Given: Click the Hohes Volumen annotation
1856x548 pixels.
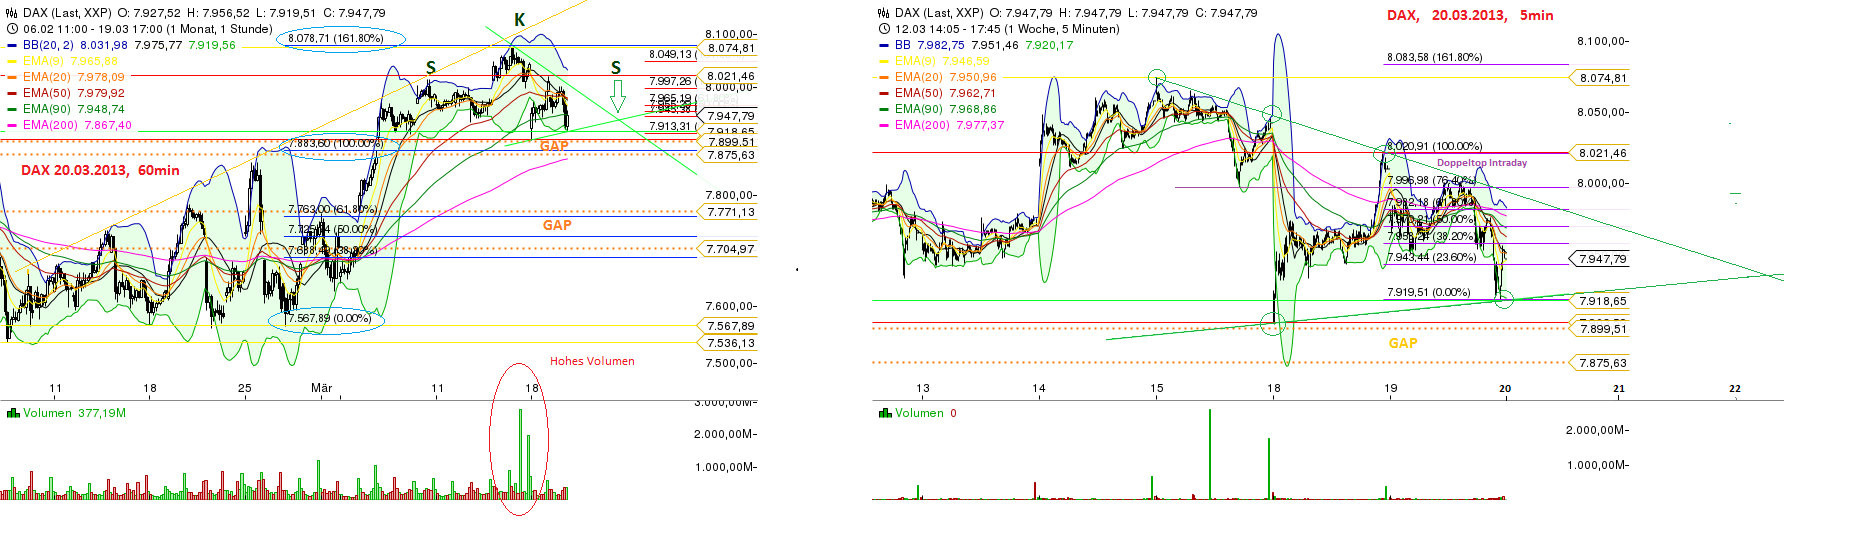Looking at the screenshot, I should [x=592, y=361].
